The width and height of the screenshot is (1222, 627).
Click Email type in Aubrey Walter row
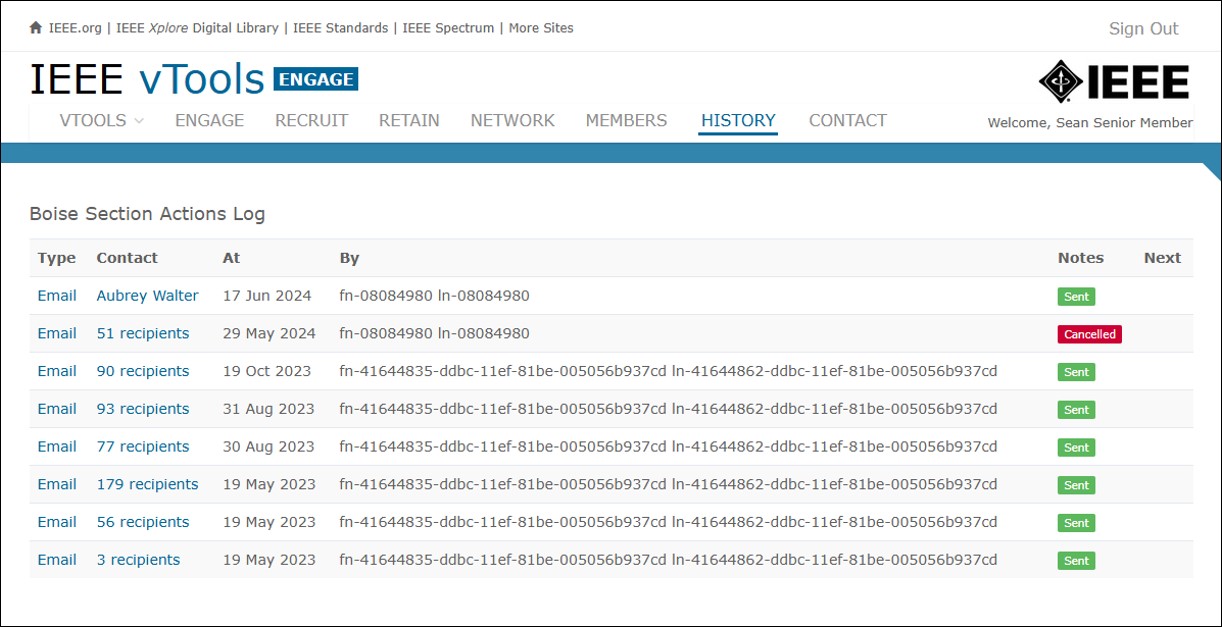pyautogui.click(x=57, y=296)
